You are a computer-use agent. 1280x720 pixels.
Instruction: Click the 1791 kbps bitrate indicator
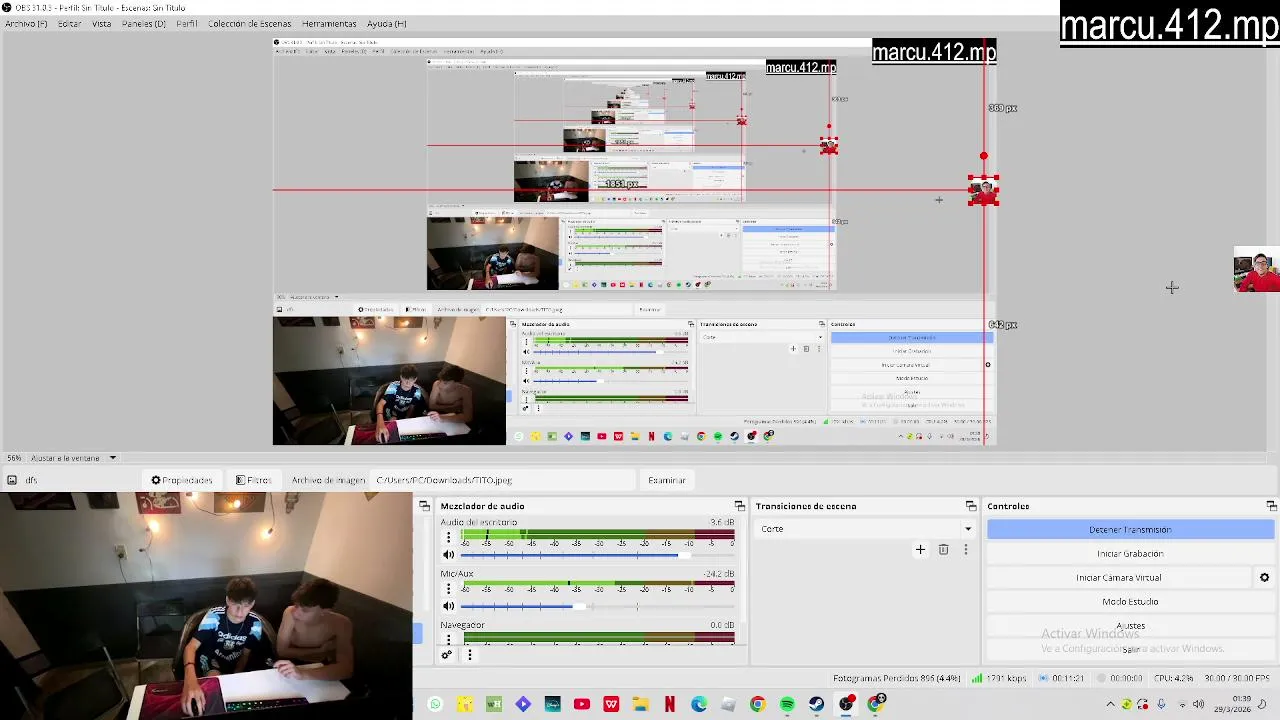pos(1000,679)
